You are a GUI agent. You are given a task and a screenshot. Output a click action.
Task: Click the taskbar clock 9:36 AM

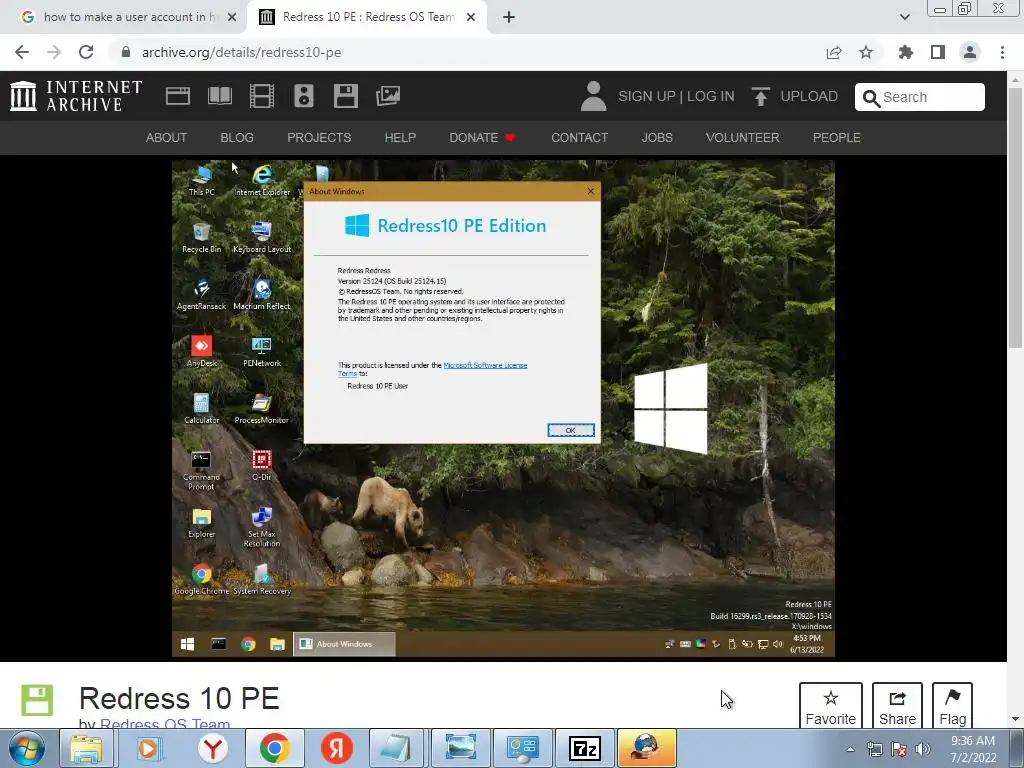[973, 749]
